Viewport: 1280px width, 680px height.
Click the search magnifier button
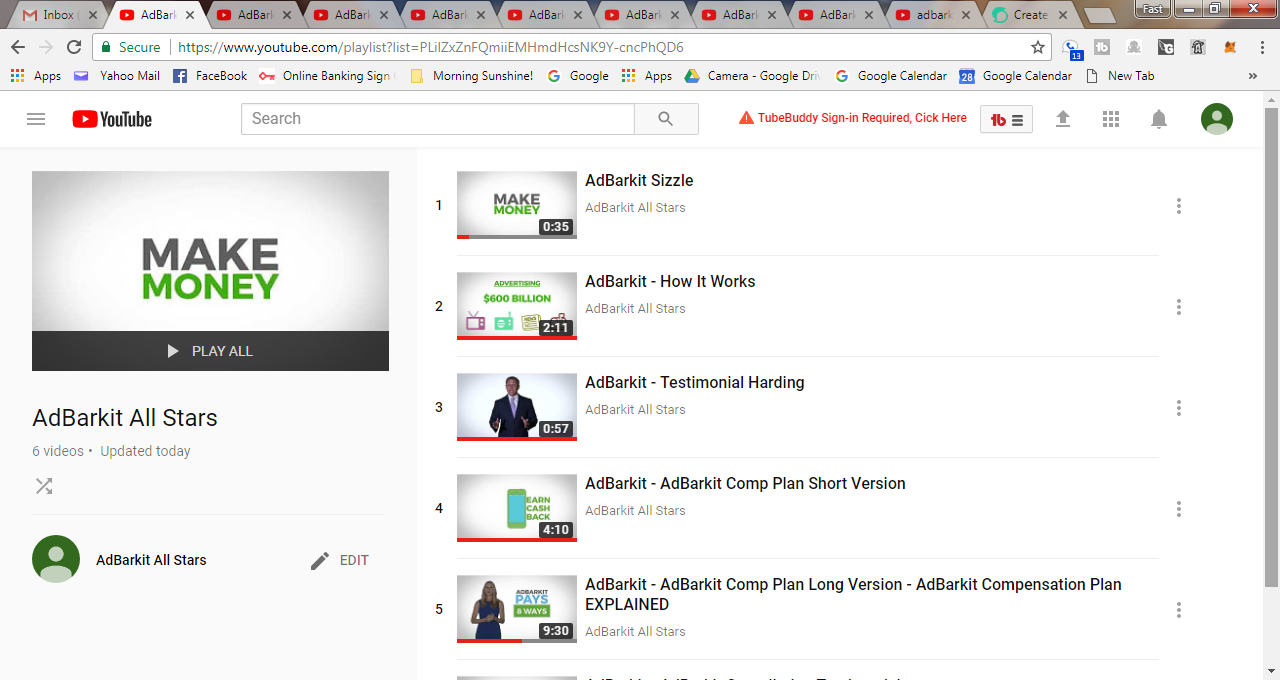(x=666, y=119)
